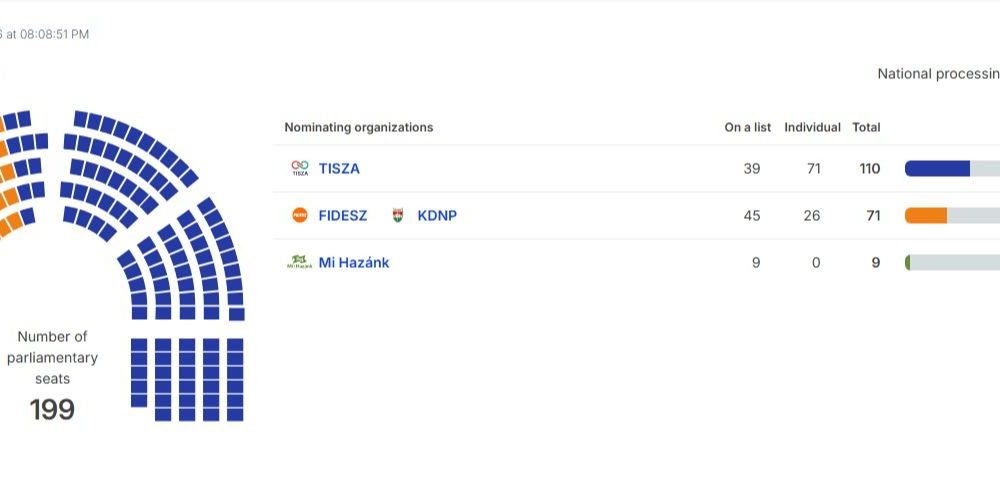This screenshot has width=1000, height=504.
Task: Click FIDESZ-KDNP's list seat count of 45
Action: pyautogui.click(x=752, y=216)
